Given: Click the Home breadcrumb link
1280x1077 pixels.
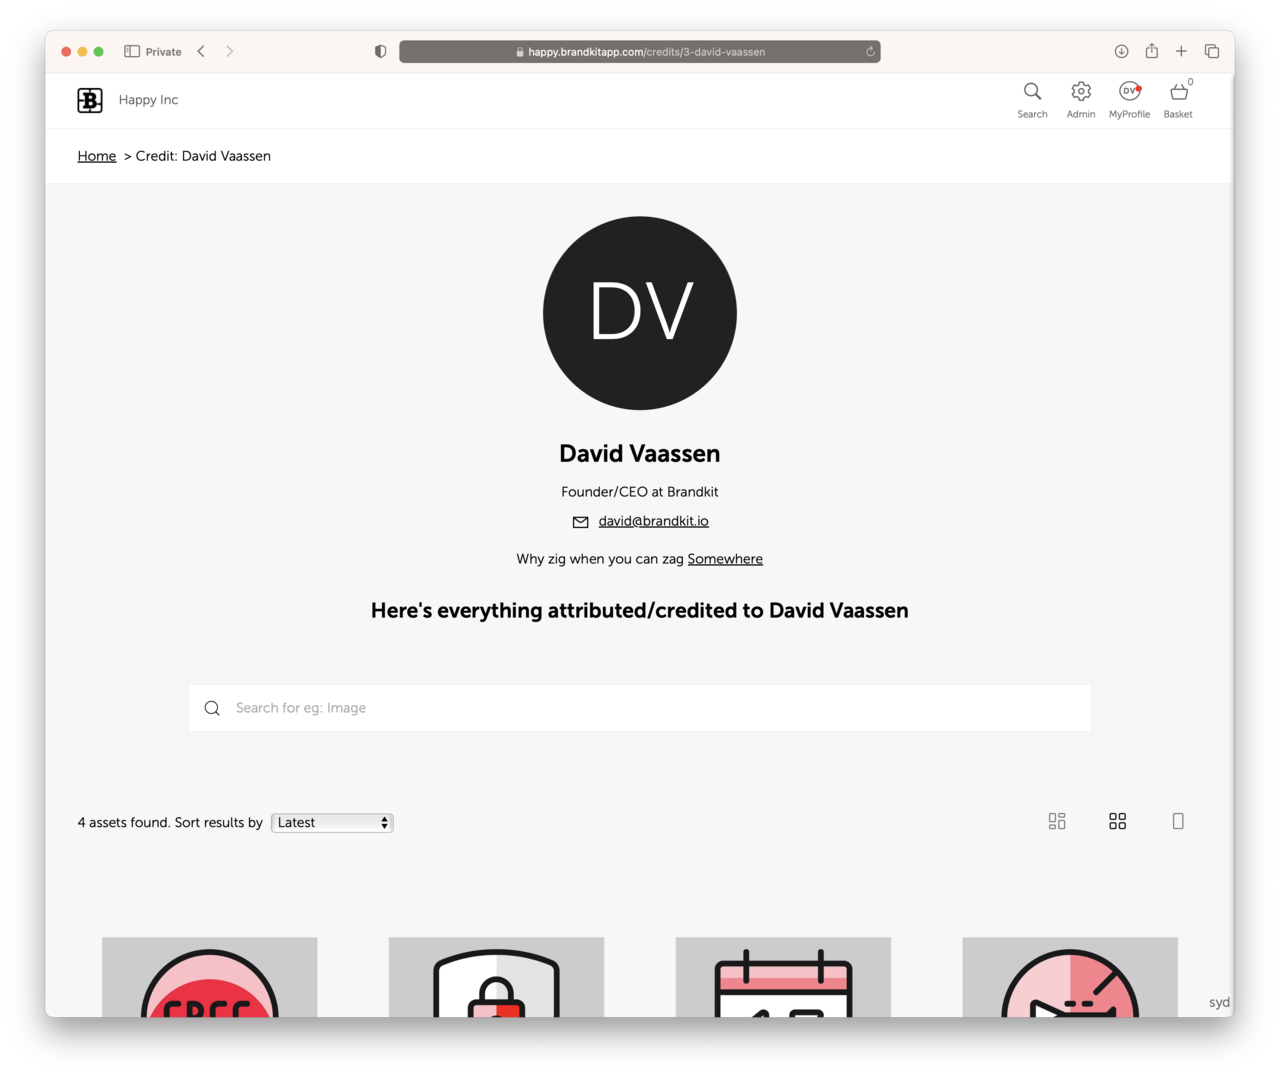Looking at the screenshot, I should (97, 156).
